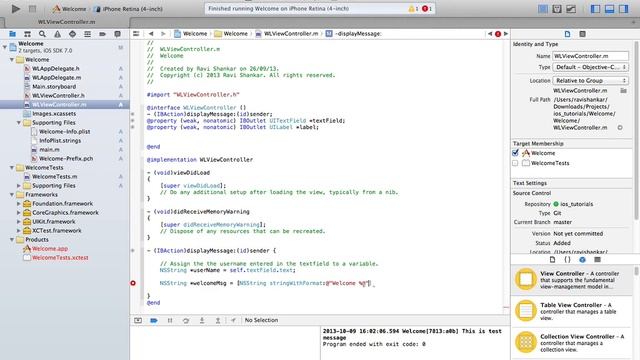
Task: Jump to the next issue
Action: click(x=506, y=34)
